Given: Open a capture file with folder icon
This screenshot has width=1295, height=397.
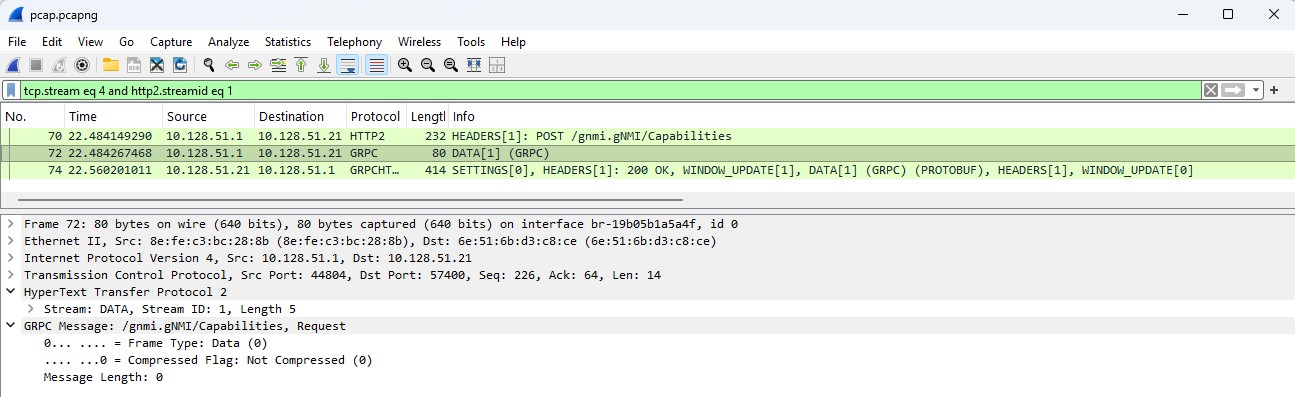Looking at the screenshot, I should pos(110,65).
